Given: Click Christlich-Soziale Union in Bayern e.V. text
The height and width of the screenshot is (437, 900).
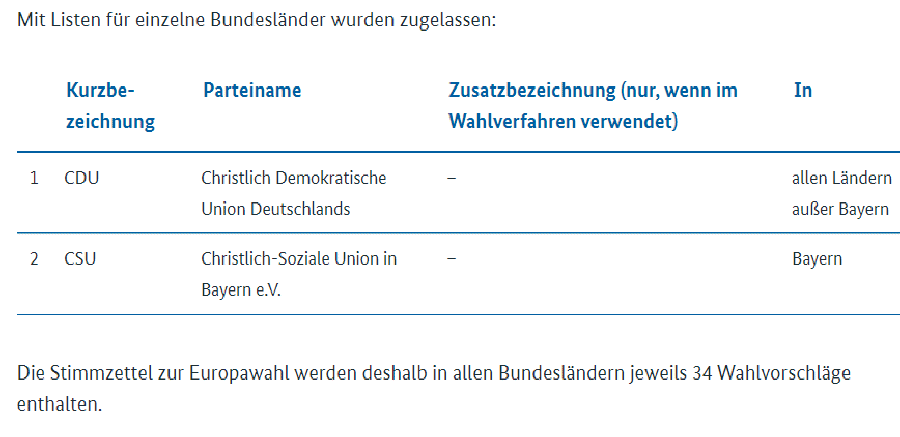Looking at the screenshot, I should 299,274.
